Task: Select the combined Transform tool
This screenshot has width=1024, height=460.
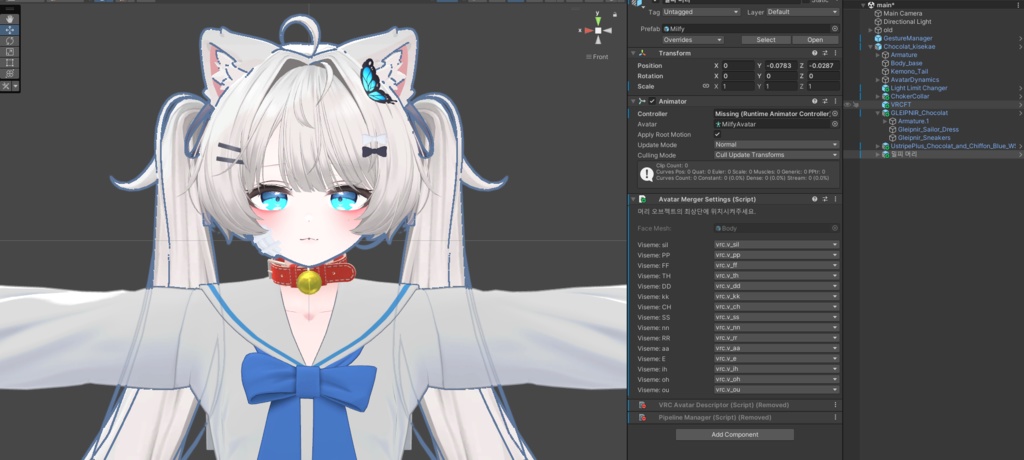Action: 10,73
